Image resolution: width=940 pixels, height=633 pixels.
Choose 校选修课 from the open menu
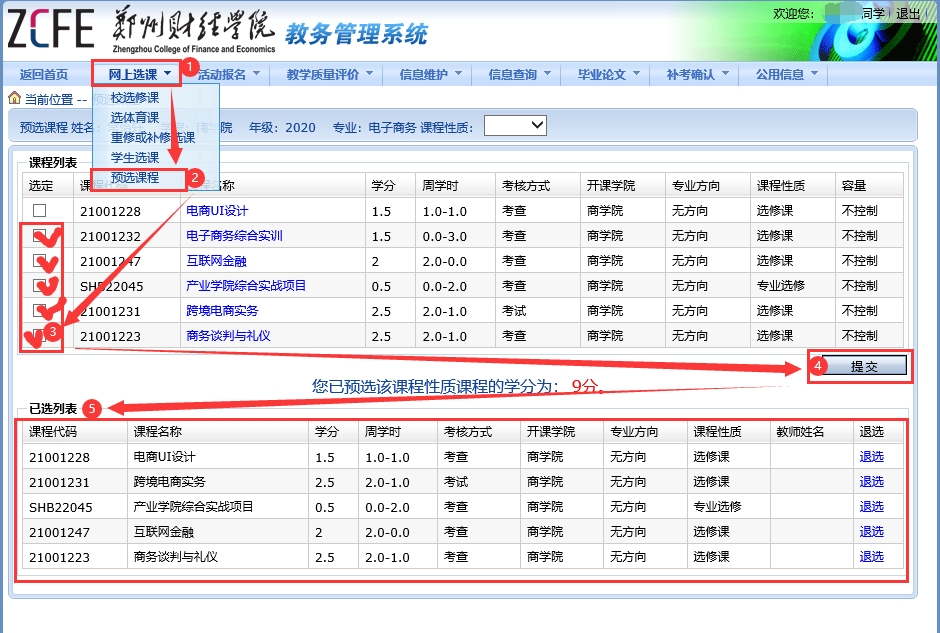pyautogui.click(x=135, y=98)
